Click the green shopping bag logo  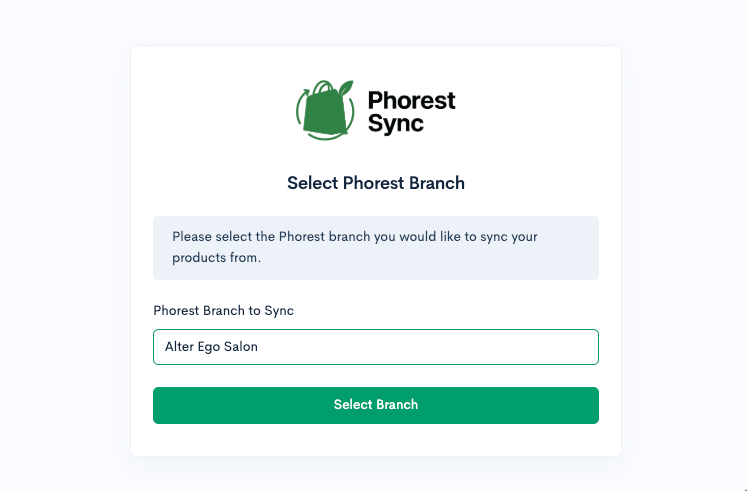coord(325,110)
